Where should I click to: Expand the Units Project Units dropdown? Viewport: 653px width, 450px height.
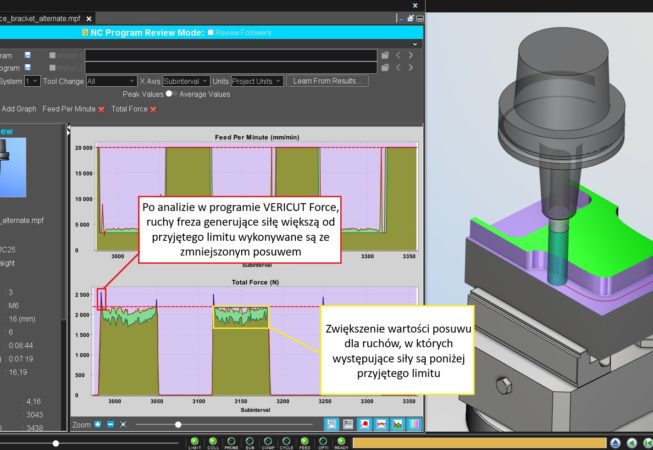coord(257,80)
